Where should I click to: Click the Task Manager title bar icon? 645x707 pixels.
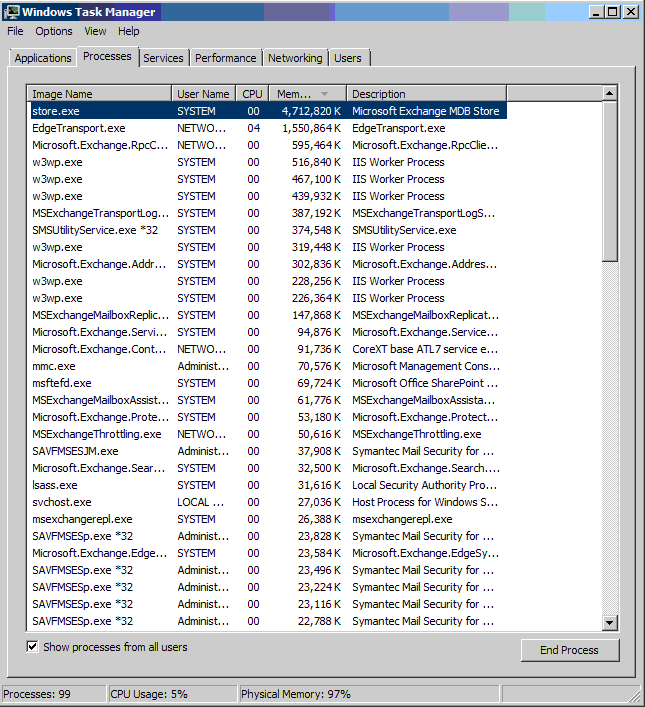click(x=12, y=12)
